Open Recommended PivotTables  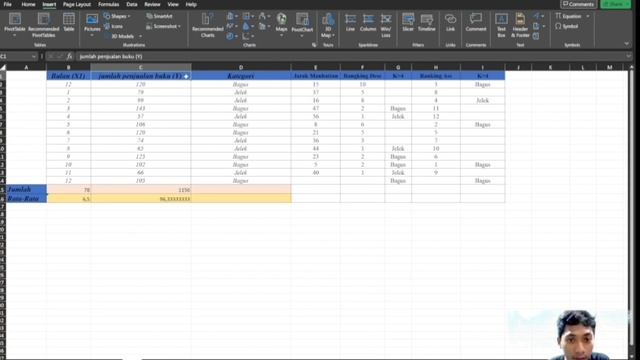pos(43,25)
